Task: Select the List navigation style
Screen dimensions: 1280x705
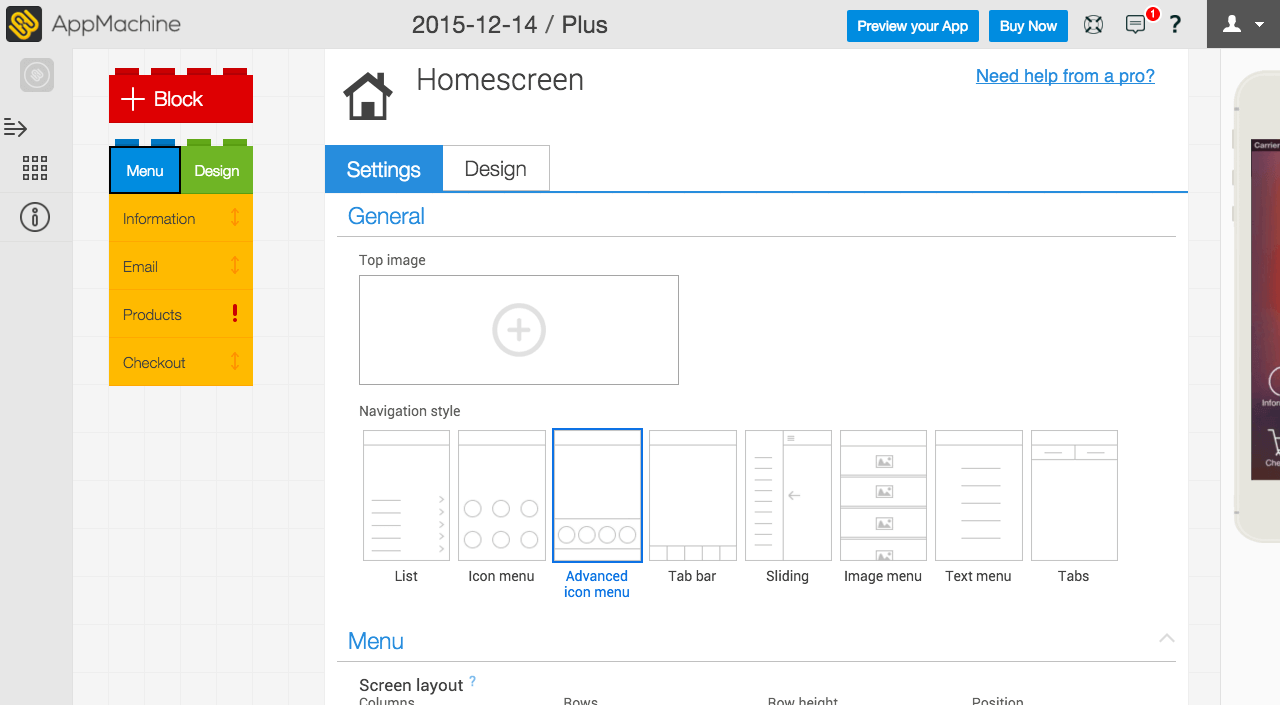Action: 406,496
